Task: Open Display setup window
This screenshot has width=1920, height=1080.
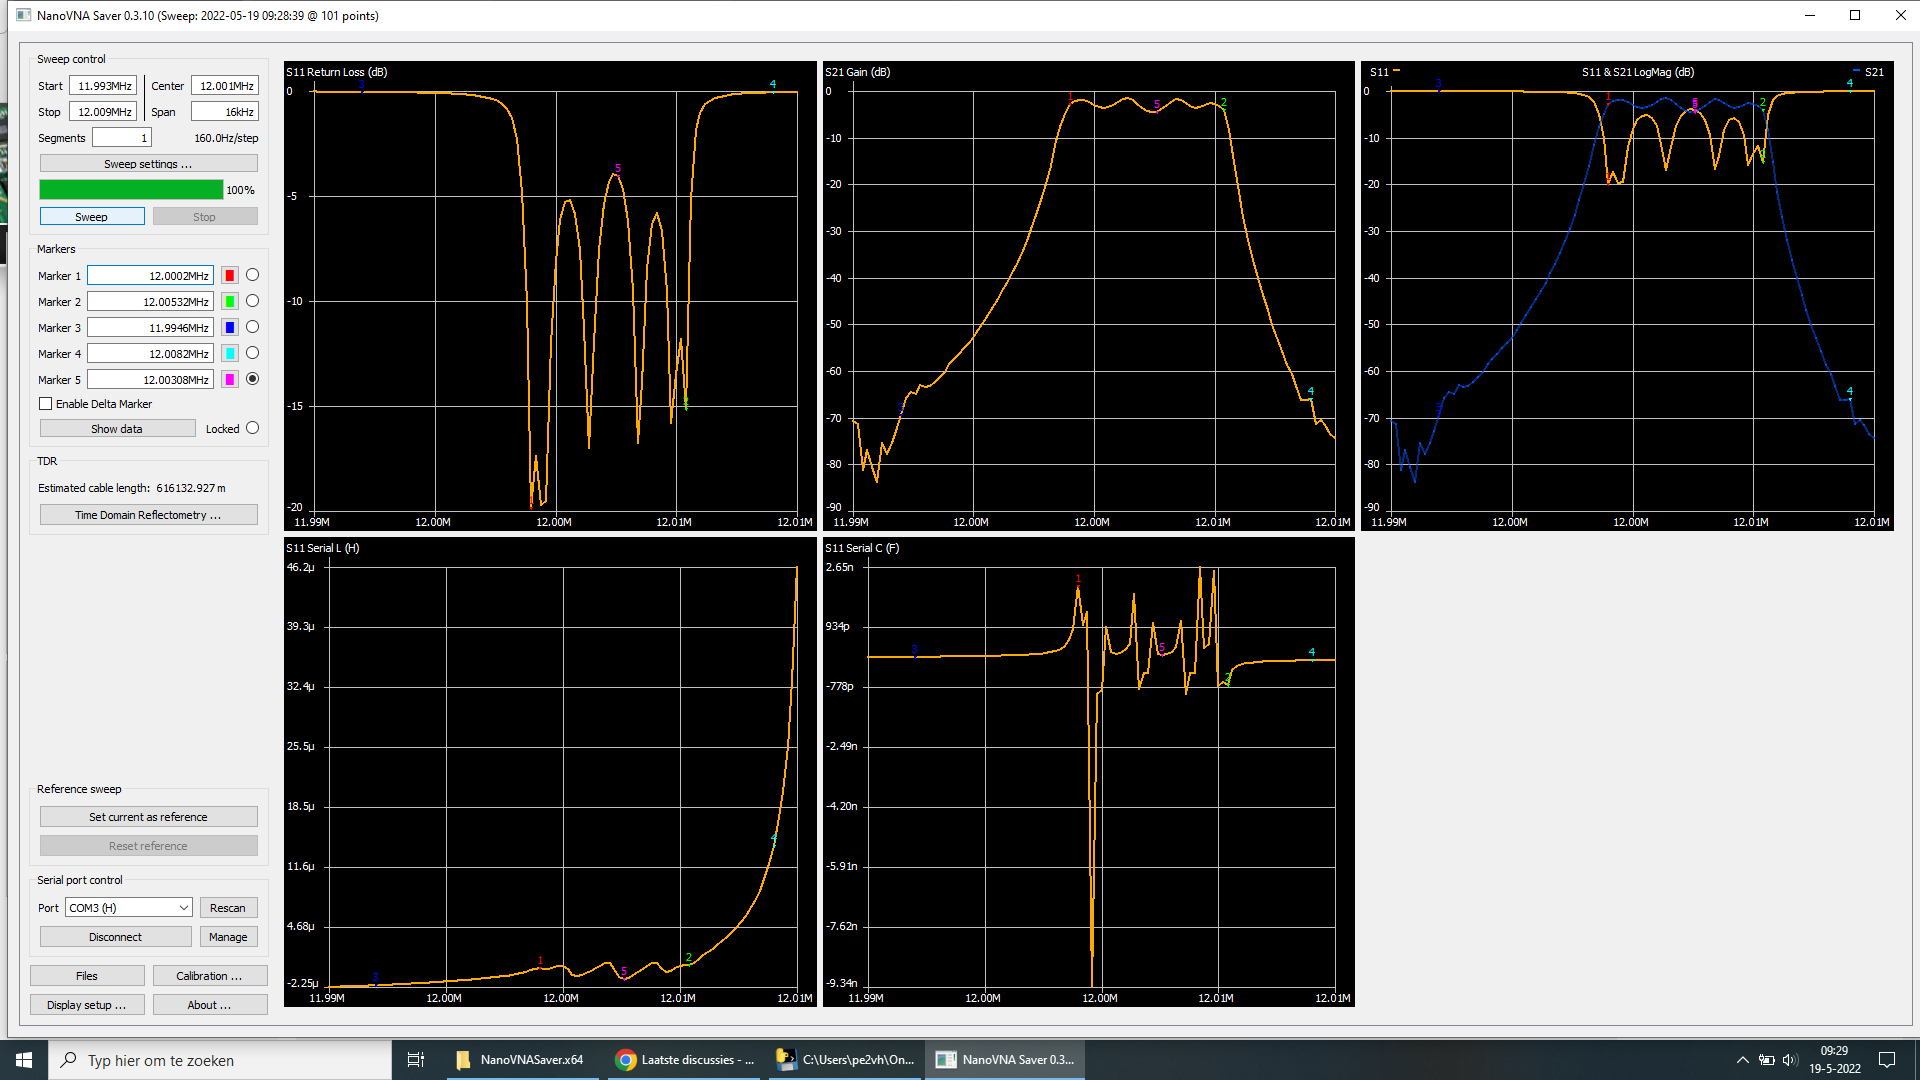Action: click(x=87, y=1005)
